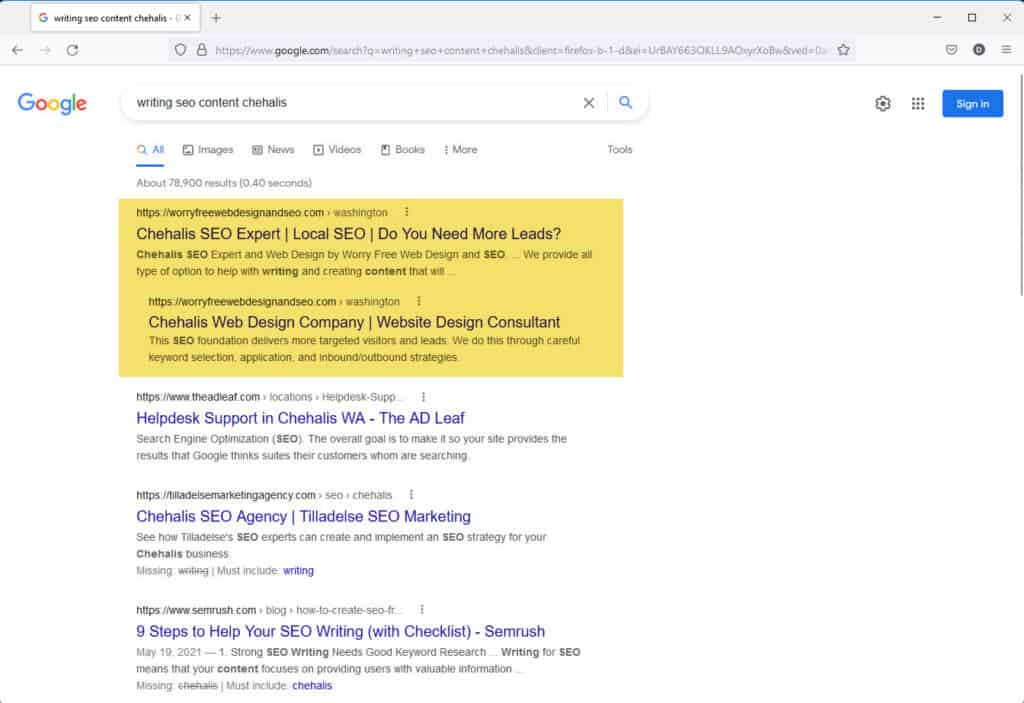Screen dimensions: 1024x703
Task: Click the first worryfreewebdesignandseo.com URL
Action: (x=262, y=212)
